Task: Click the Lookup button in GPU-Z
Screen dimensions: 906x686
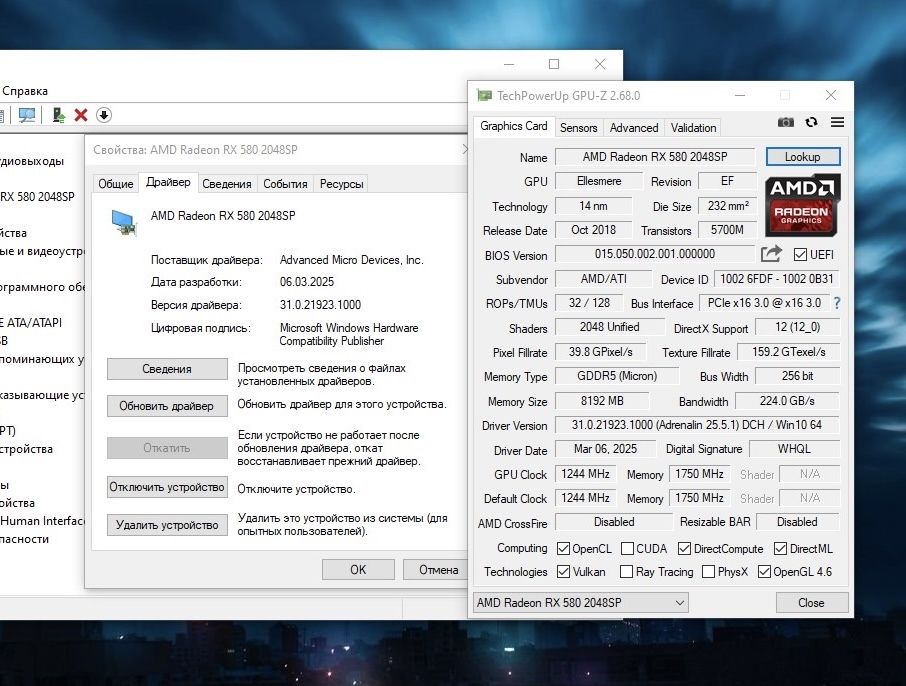Action: (803, 157)
